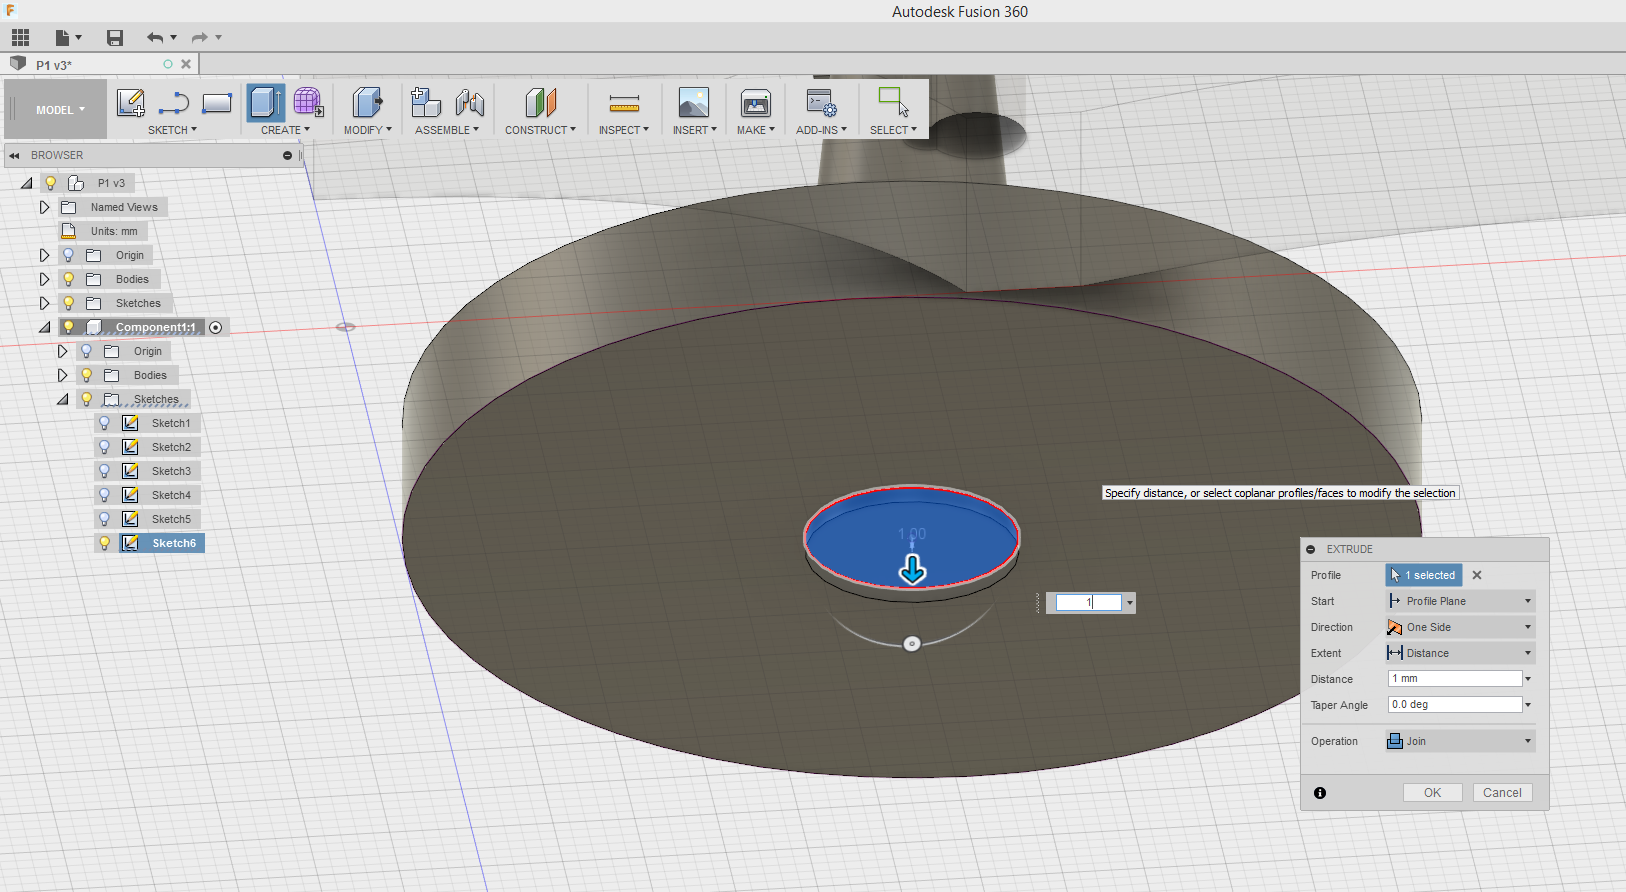
Task: Open the Extent Distance dropdown
Action: tap(1460, 653)
